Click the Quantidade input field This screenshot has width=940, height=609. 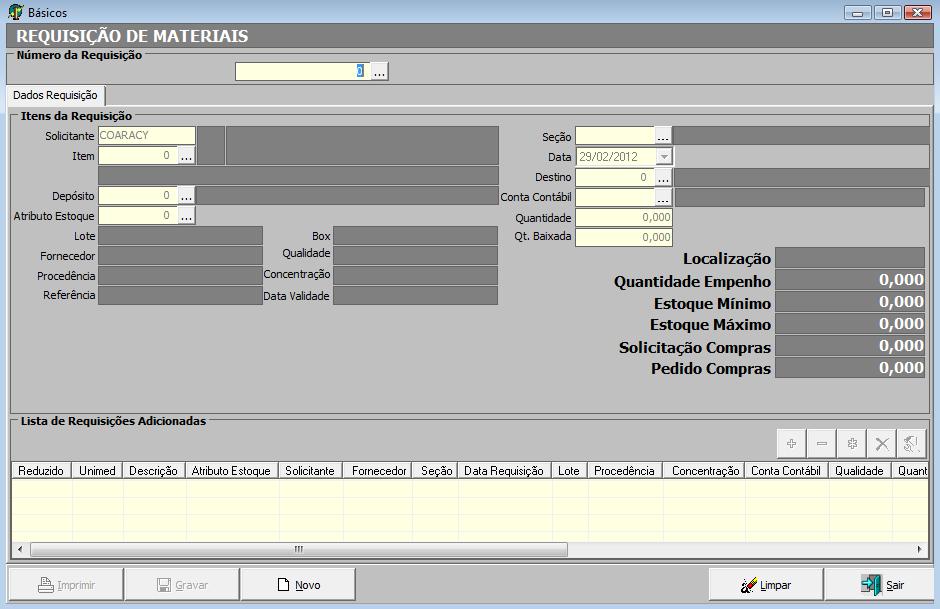point(624,218)
